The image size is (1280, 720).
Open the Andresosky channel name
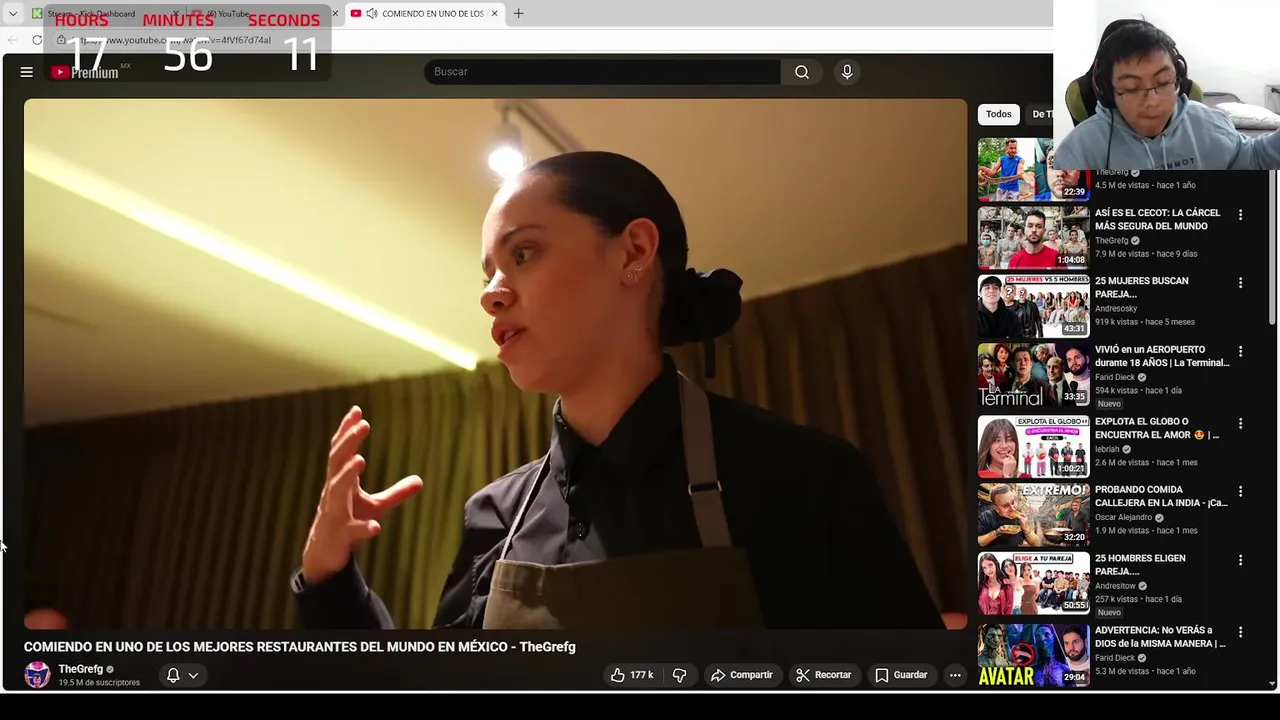(1116, 309)
